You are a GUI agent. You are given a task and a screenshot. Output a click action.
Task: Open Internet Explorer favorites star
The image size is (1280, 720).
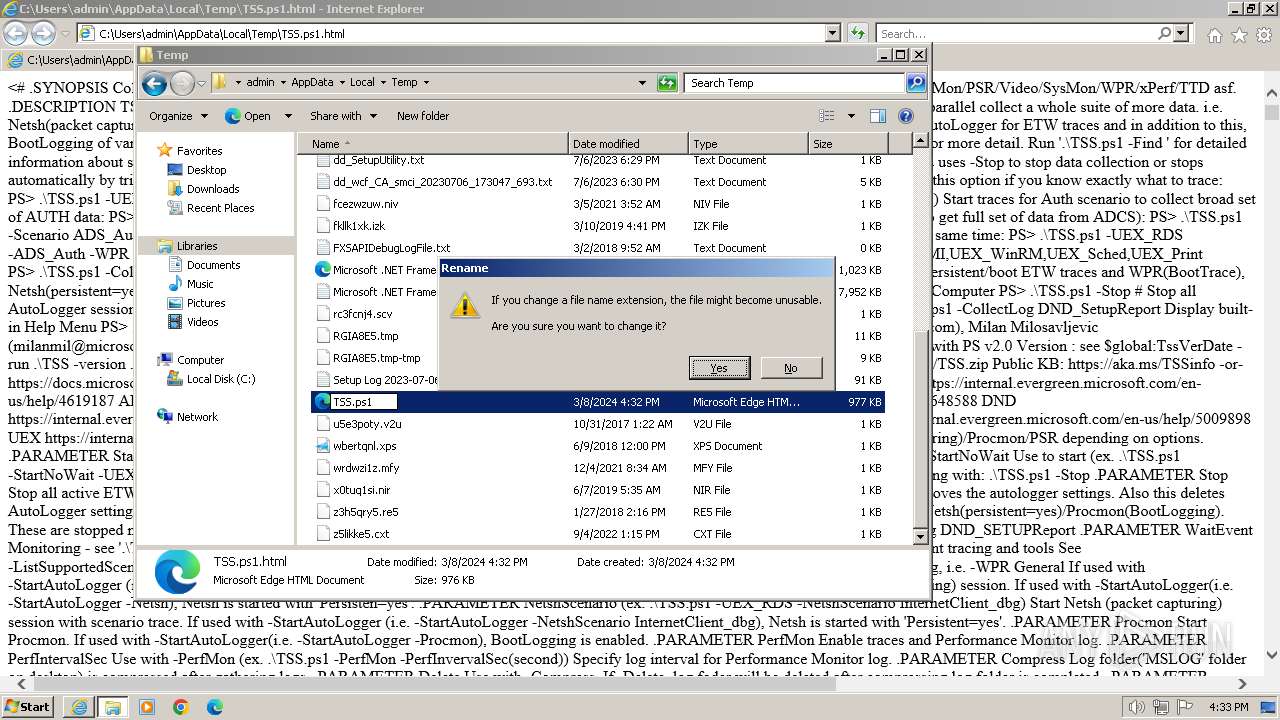(x=1239, y=35)
